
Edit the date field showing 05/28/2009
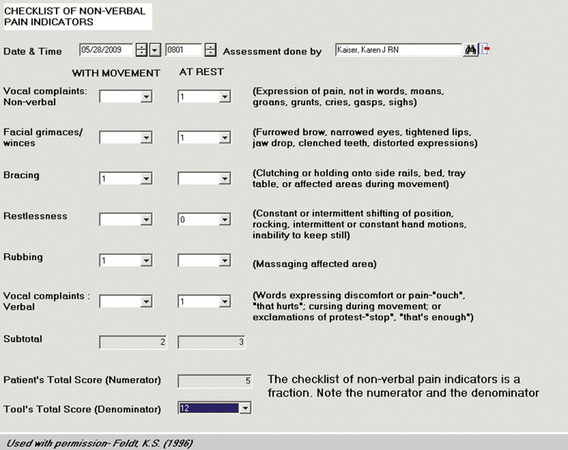[x=106, y=50]
